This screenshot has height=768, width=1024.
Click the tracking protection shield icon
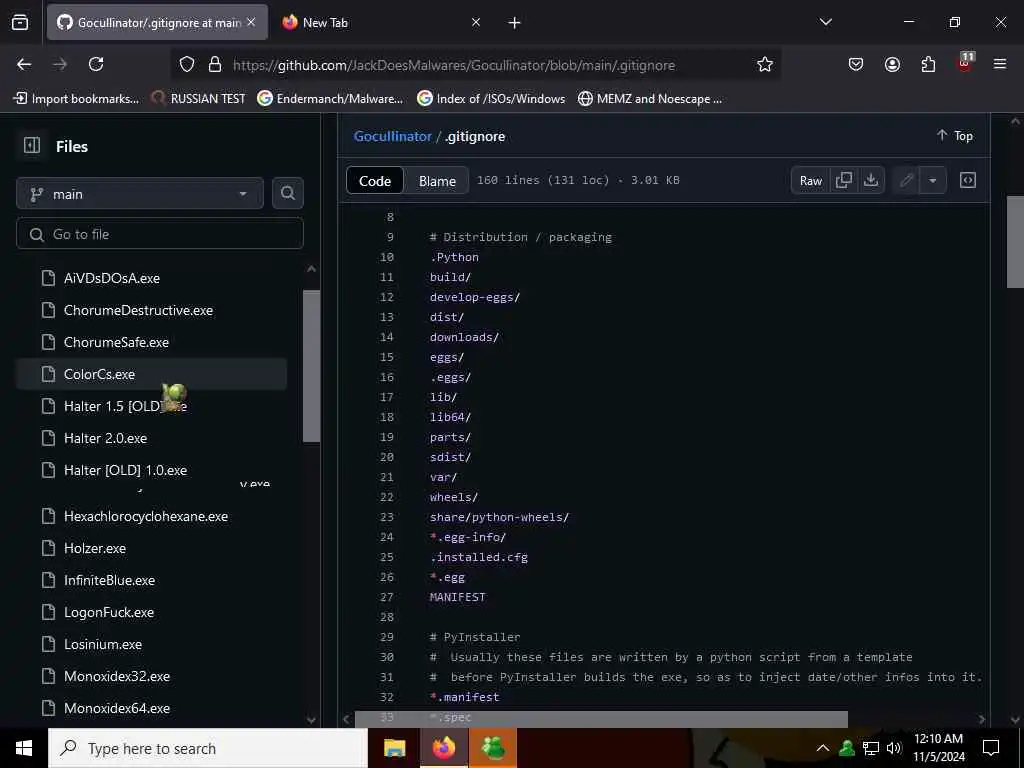pyautogui.click(x=187, y=64)
